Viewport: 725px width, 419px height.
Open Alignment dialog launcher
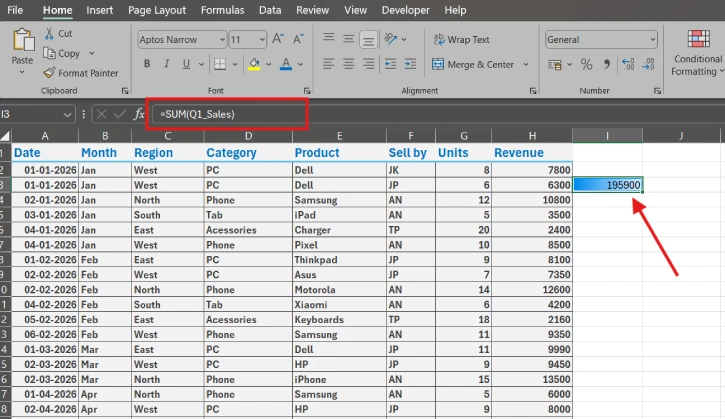click(x=533, y=91)
